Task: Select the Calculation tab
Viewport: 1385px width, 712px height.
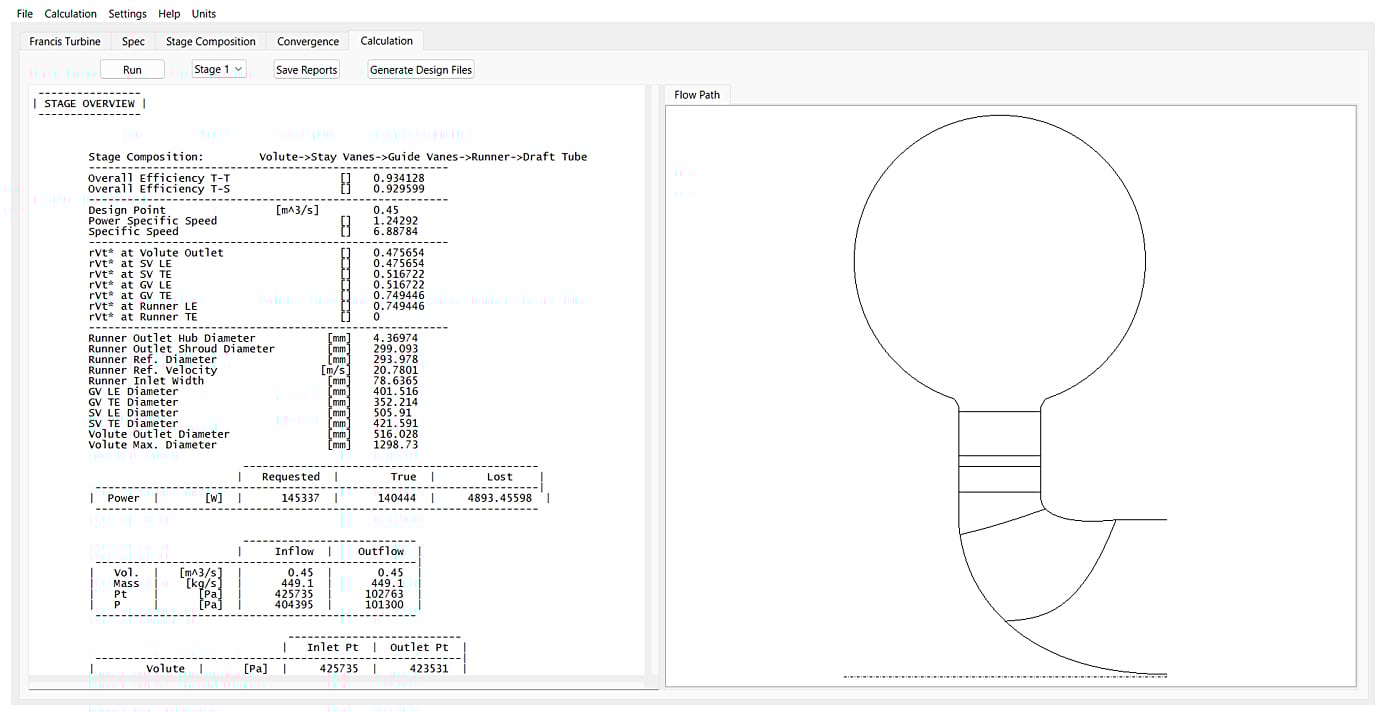Action: [x=386, y=41]
